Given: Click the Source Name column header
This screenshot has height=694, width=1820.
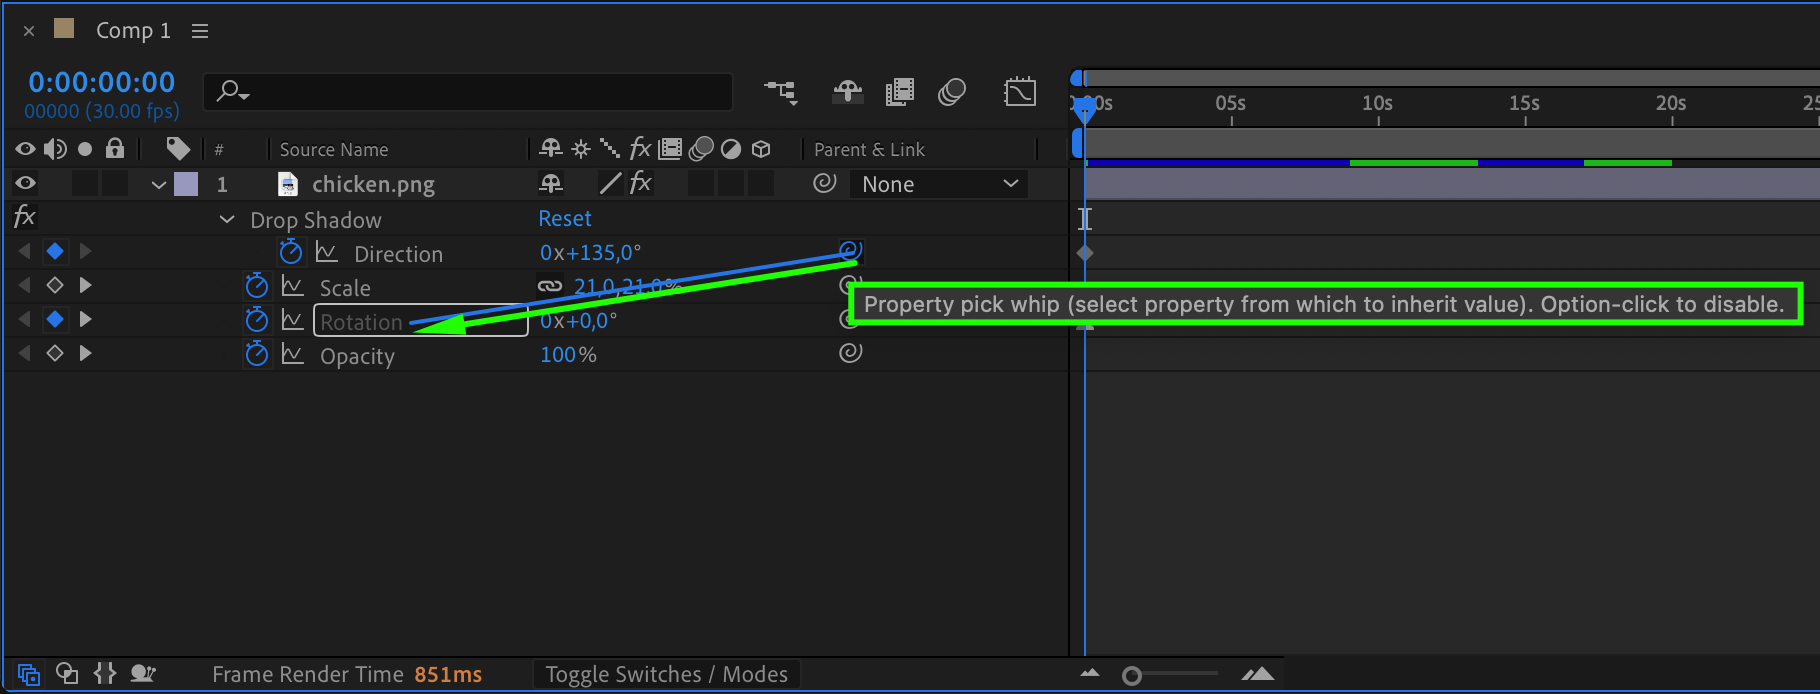Looking at the screenshot, I should click(334, 150).
